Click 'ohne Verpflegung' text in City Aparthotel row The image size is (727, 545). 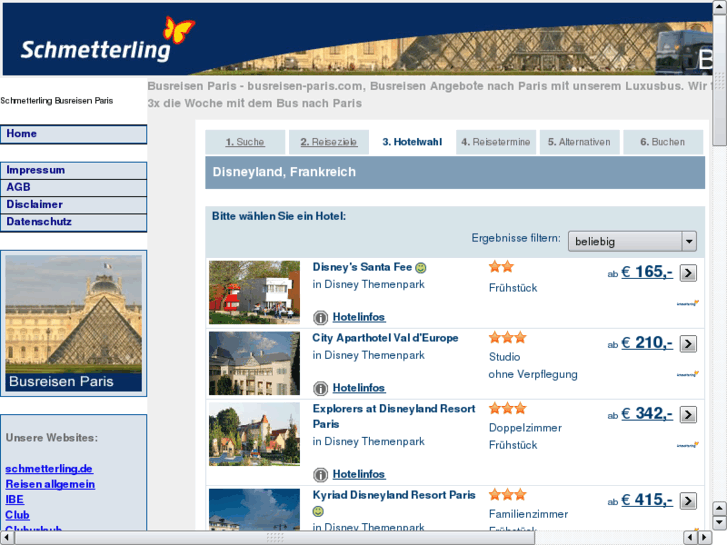pyautogui.click(x=533, y=374)
